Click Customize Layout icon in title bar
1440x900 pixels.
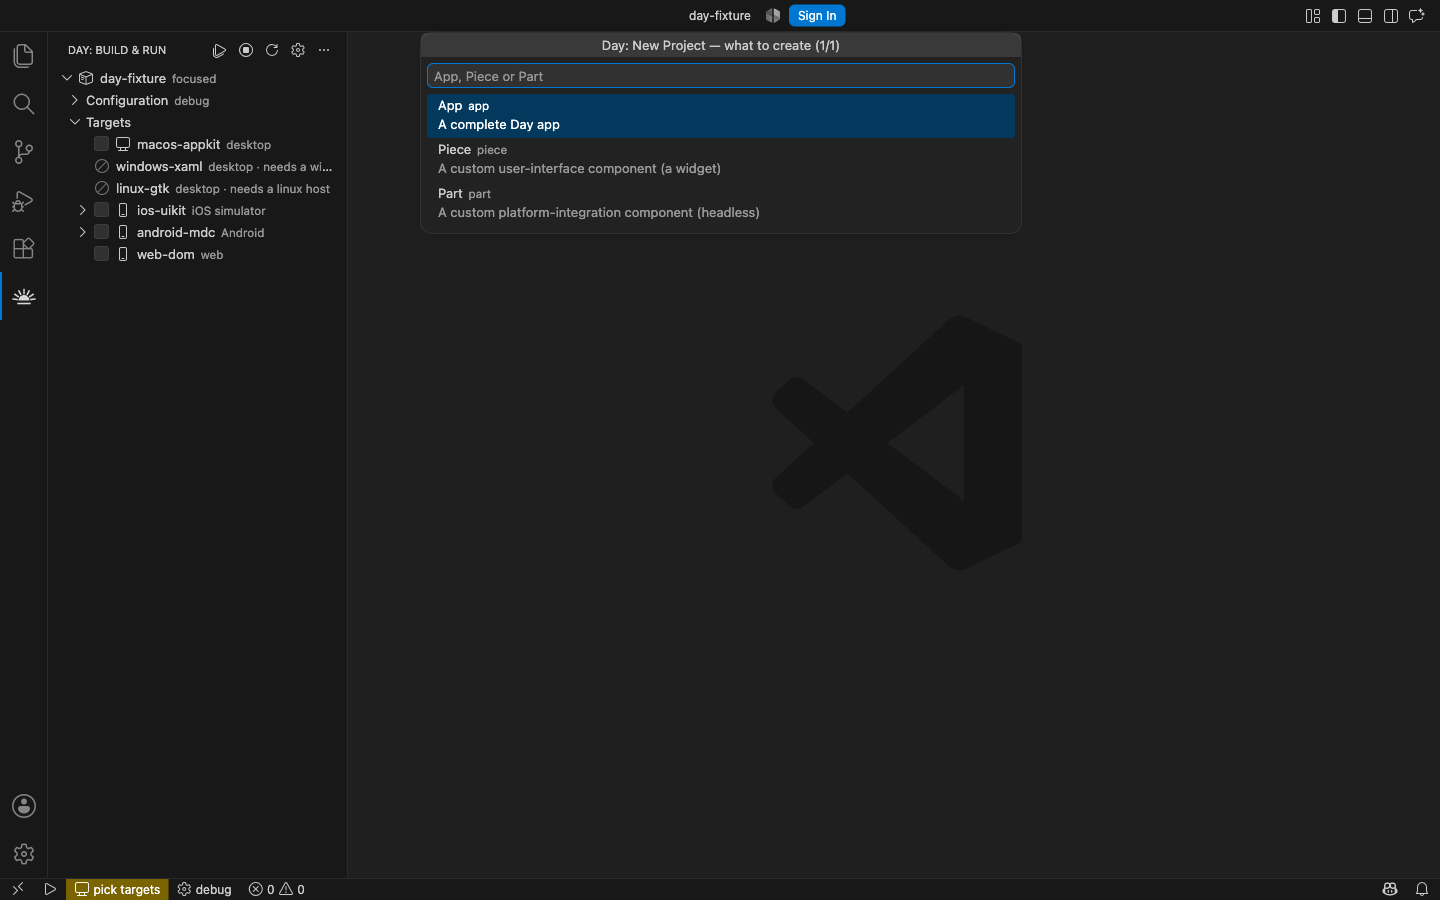(x=1313, y=16)
